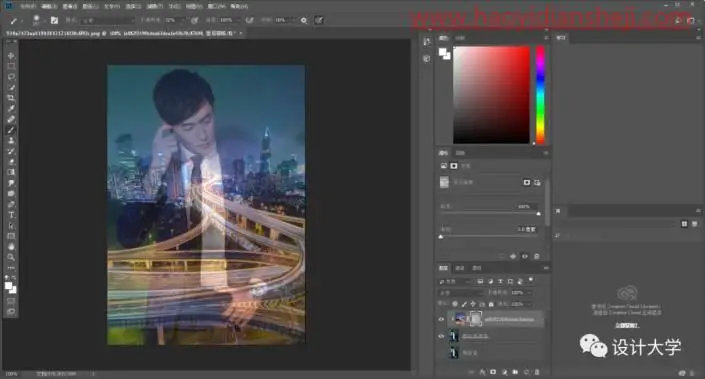
Task: Select the Brush tool in the toolbox
Action: (x=11, y=130)
